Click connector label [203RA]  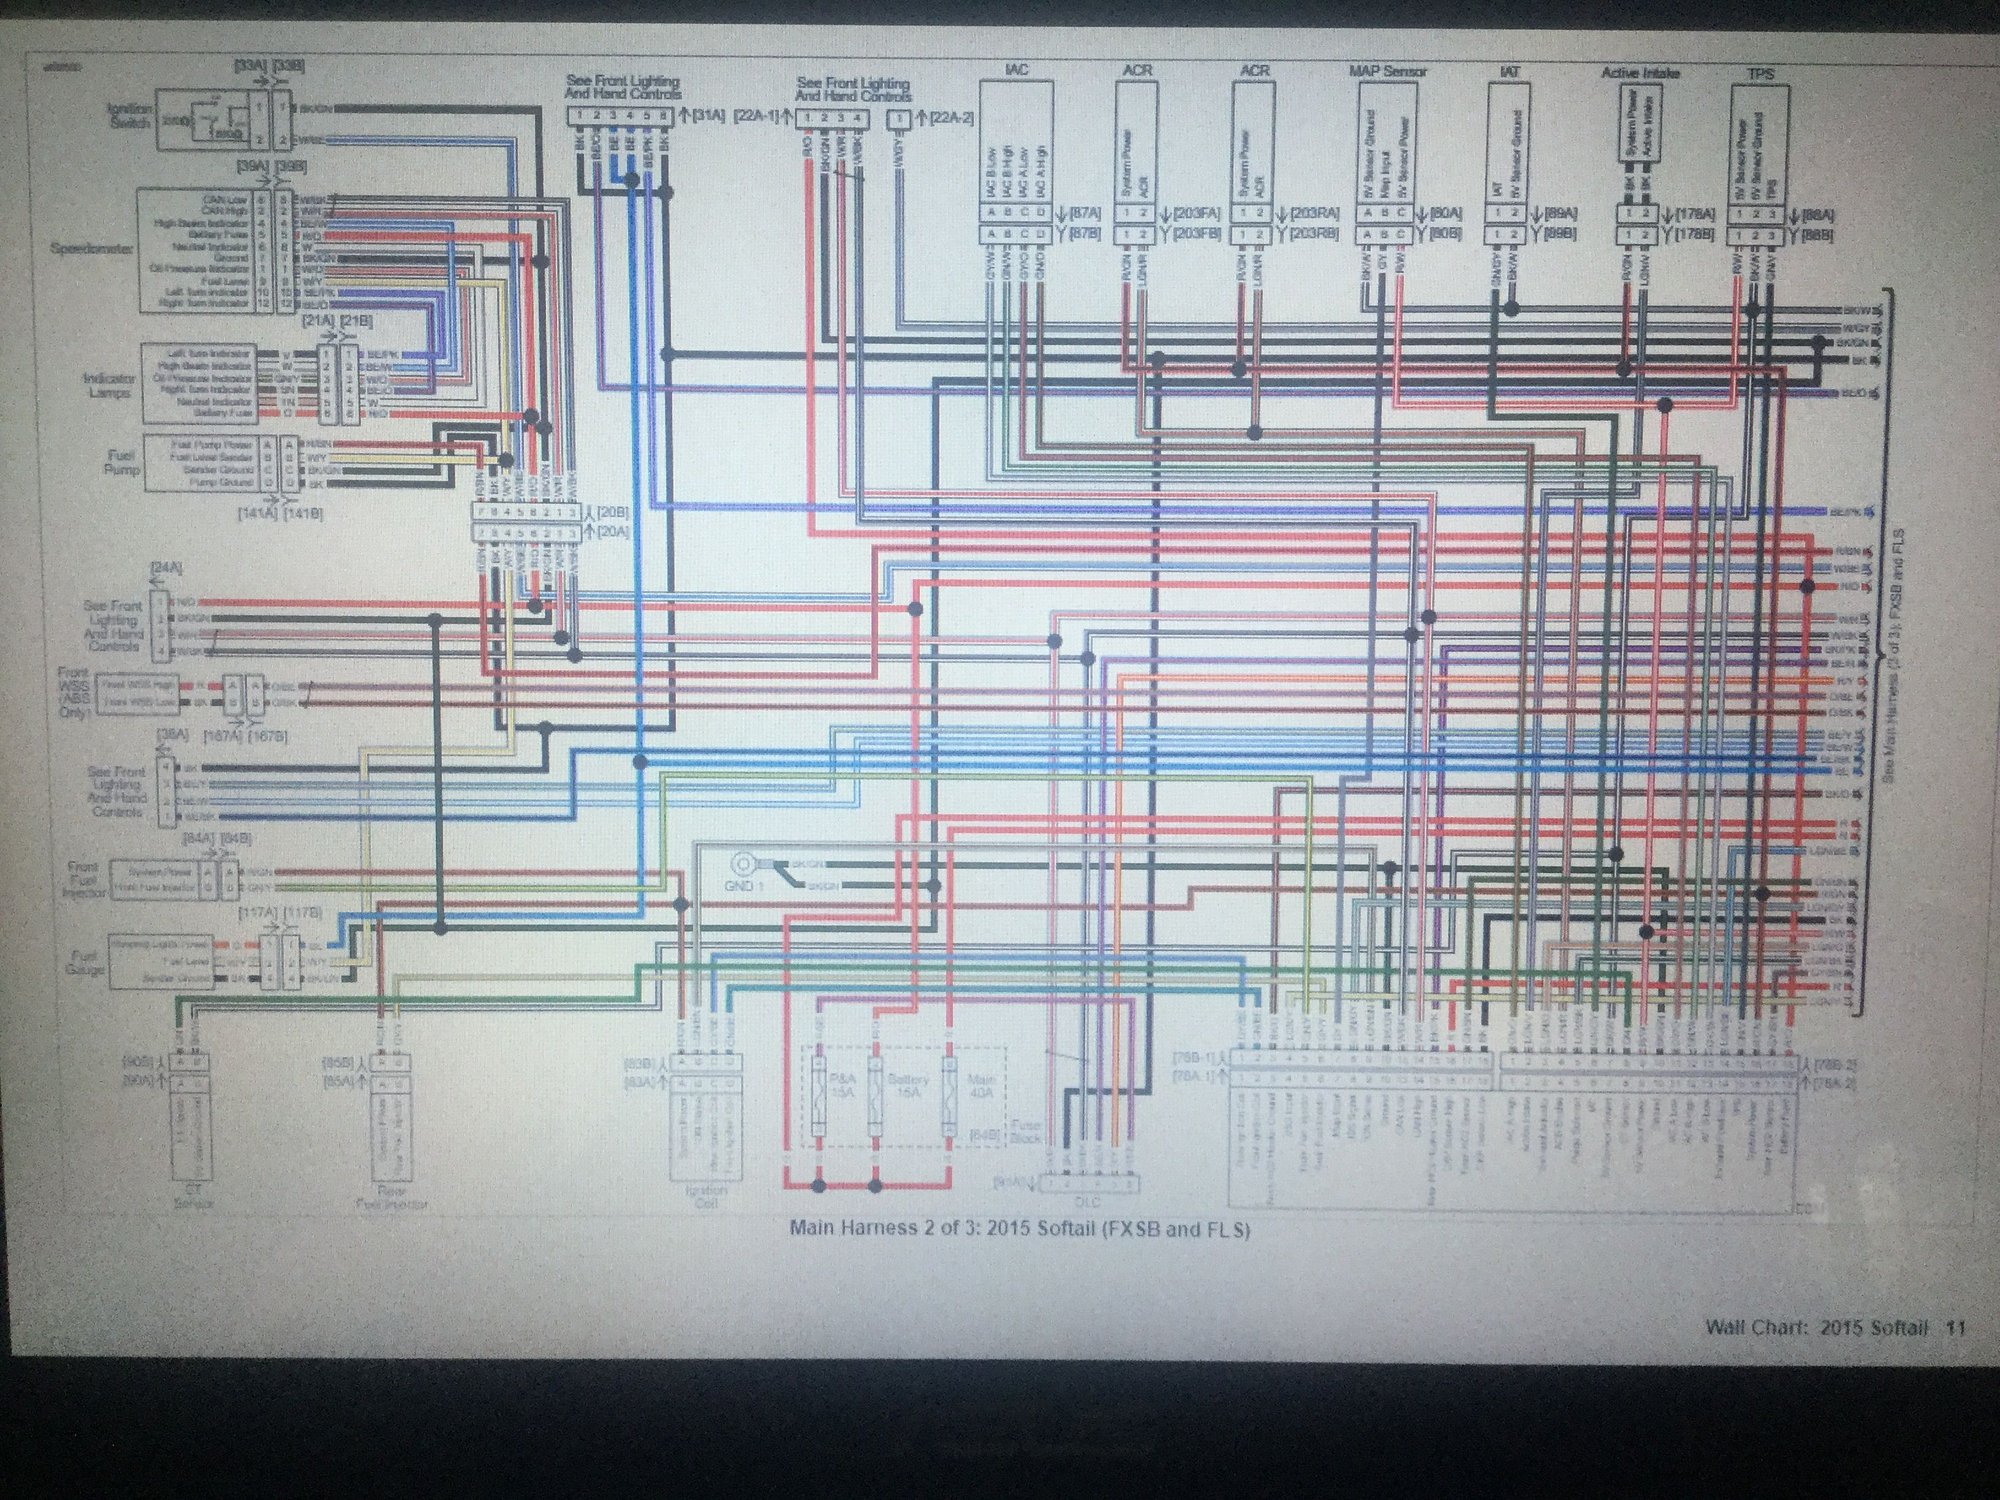(x=1313, y=213)
